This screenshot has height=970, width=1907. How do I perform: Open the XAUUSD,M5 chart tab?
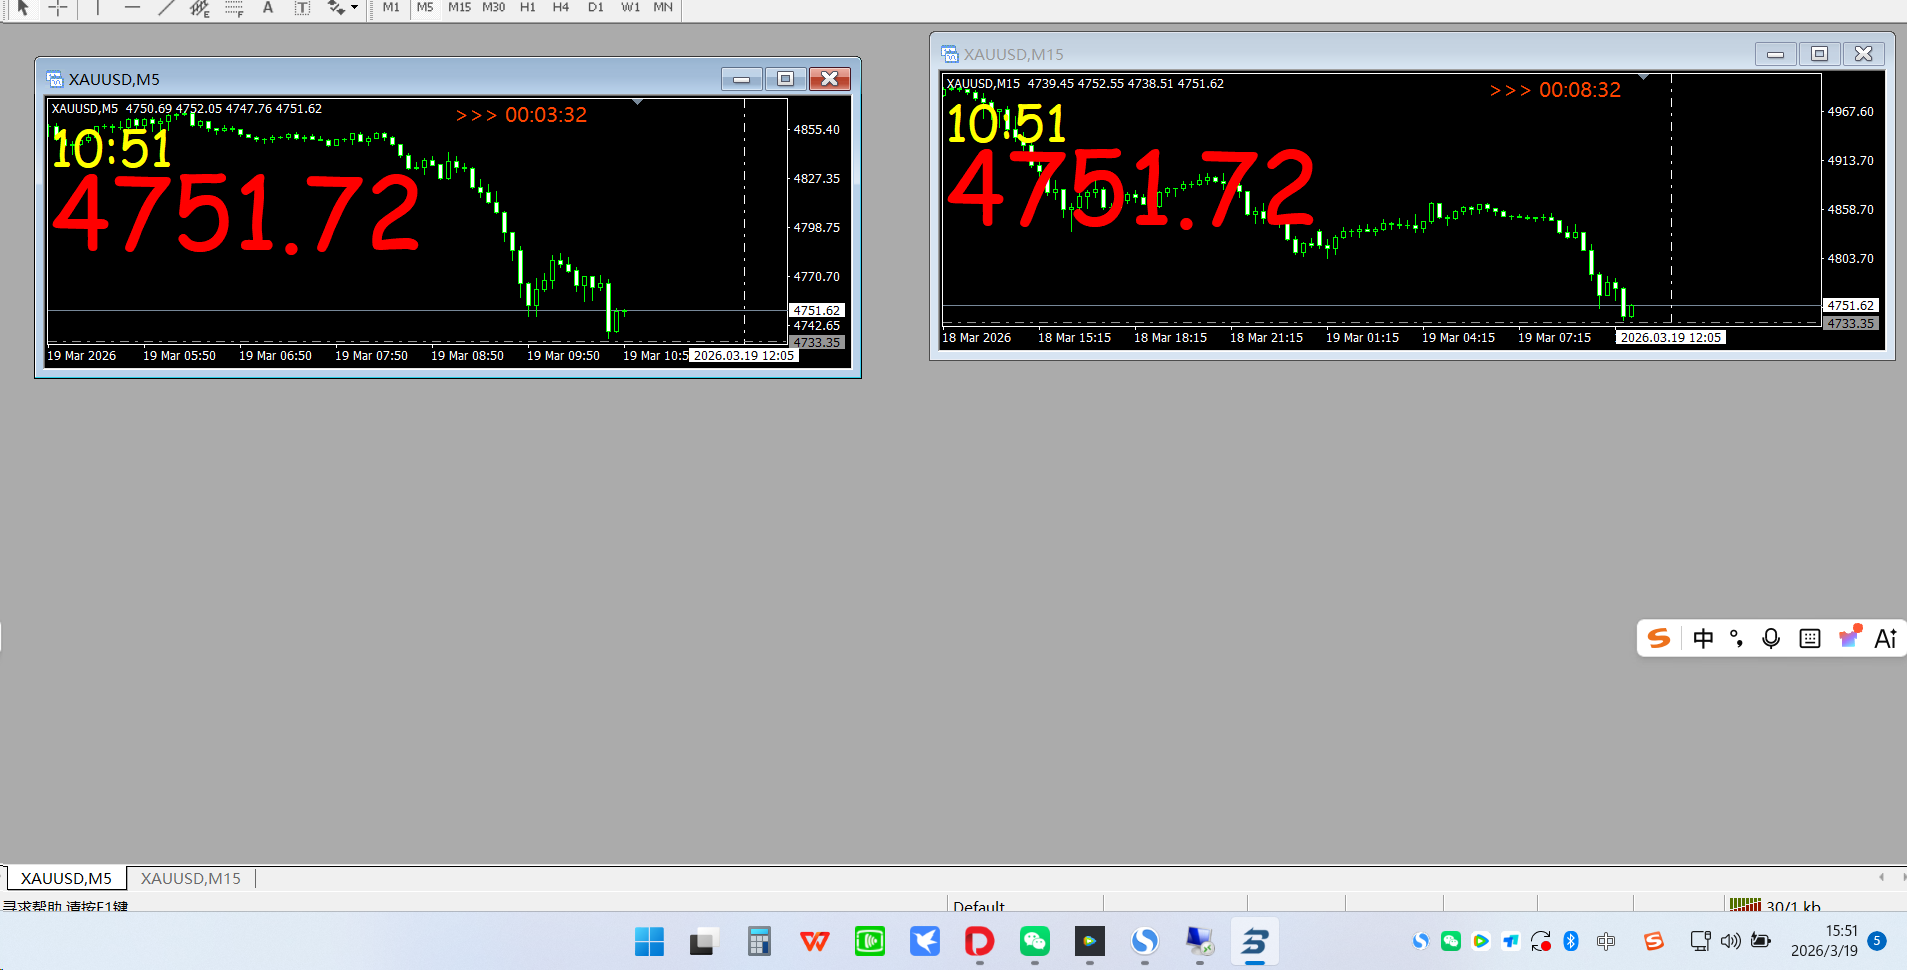(x=67, y=878)
